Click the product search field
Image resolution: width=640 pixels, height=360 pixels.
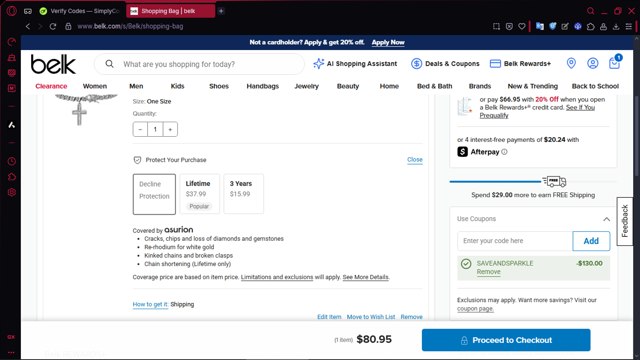point(199,64)
